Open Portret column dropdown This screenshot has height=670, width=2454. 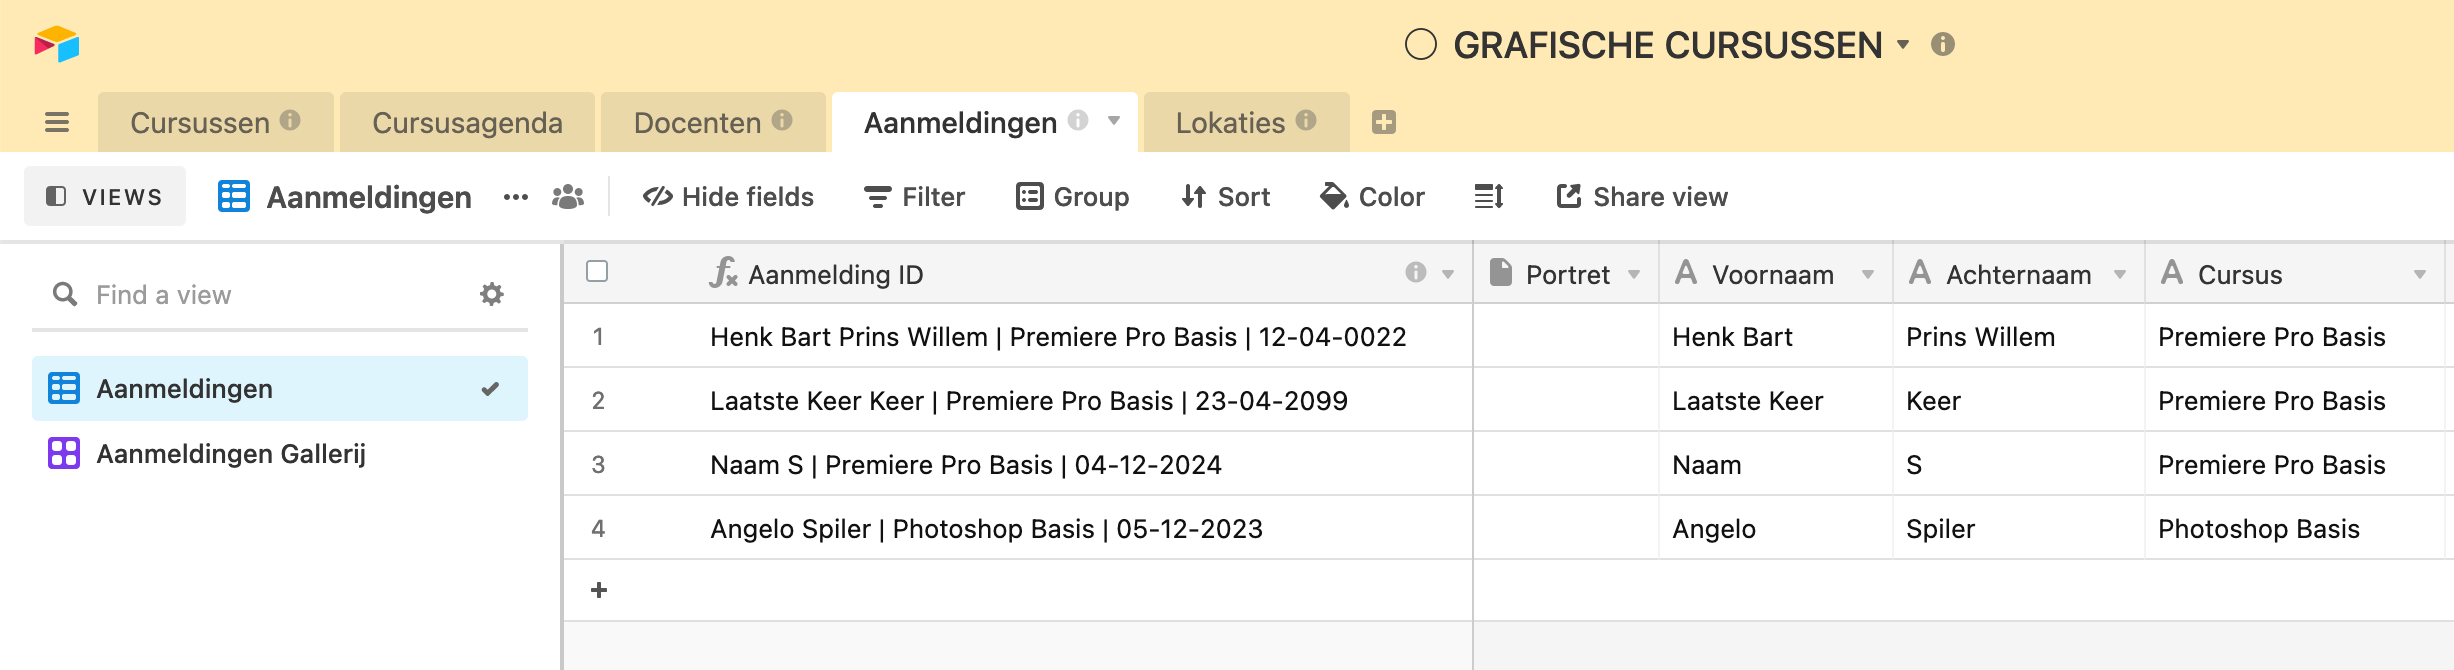tap(1634, 274)
